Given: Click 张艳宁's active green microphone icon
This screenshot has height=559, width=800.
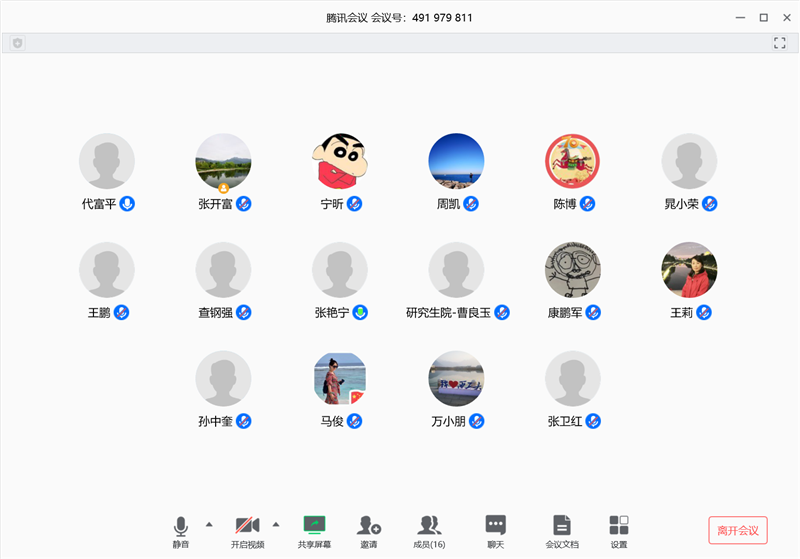Looking at the screenshot, I should click(x=360, y=313).
